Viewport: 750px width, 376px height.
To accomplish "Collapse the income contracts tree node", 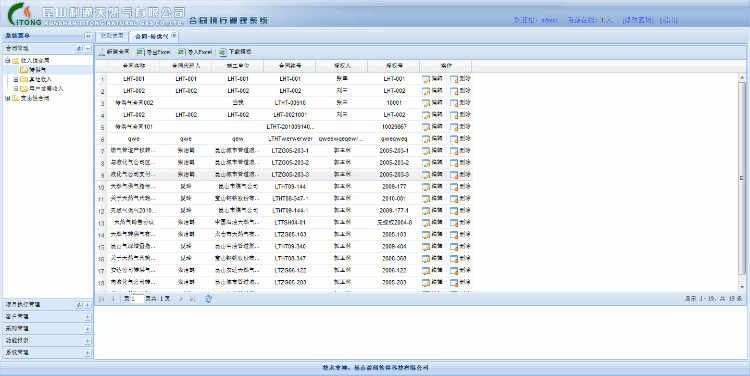I will click(7, 61).
